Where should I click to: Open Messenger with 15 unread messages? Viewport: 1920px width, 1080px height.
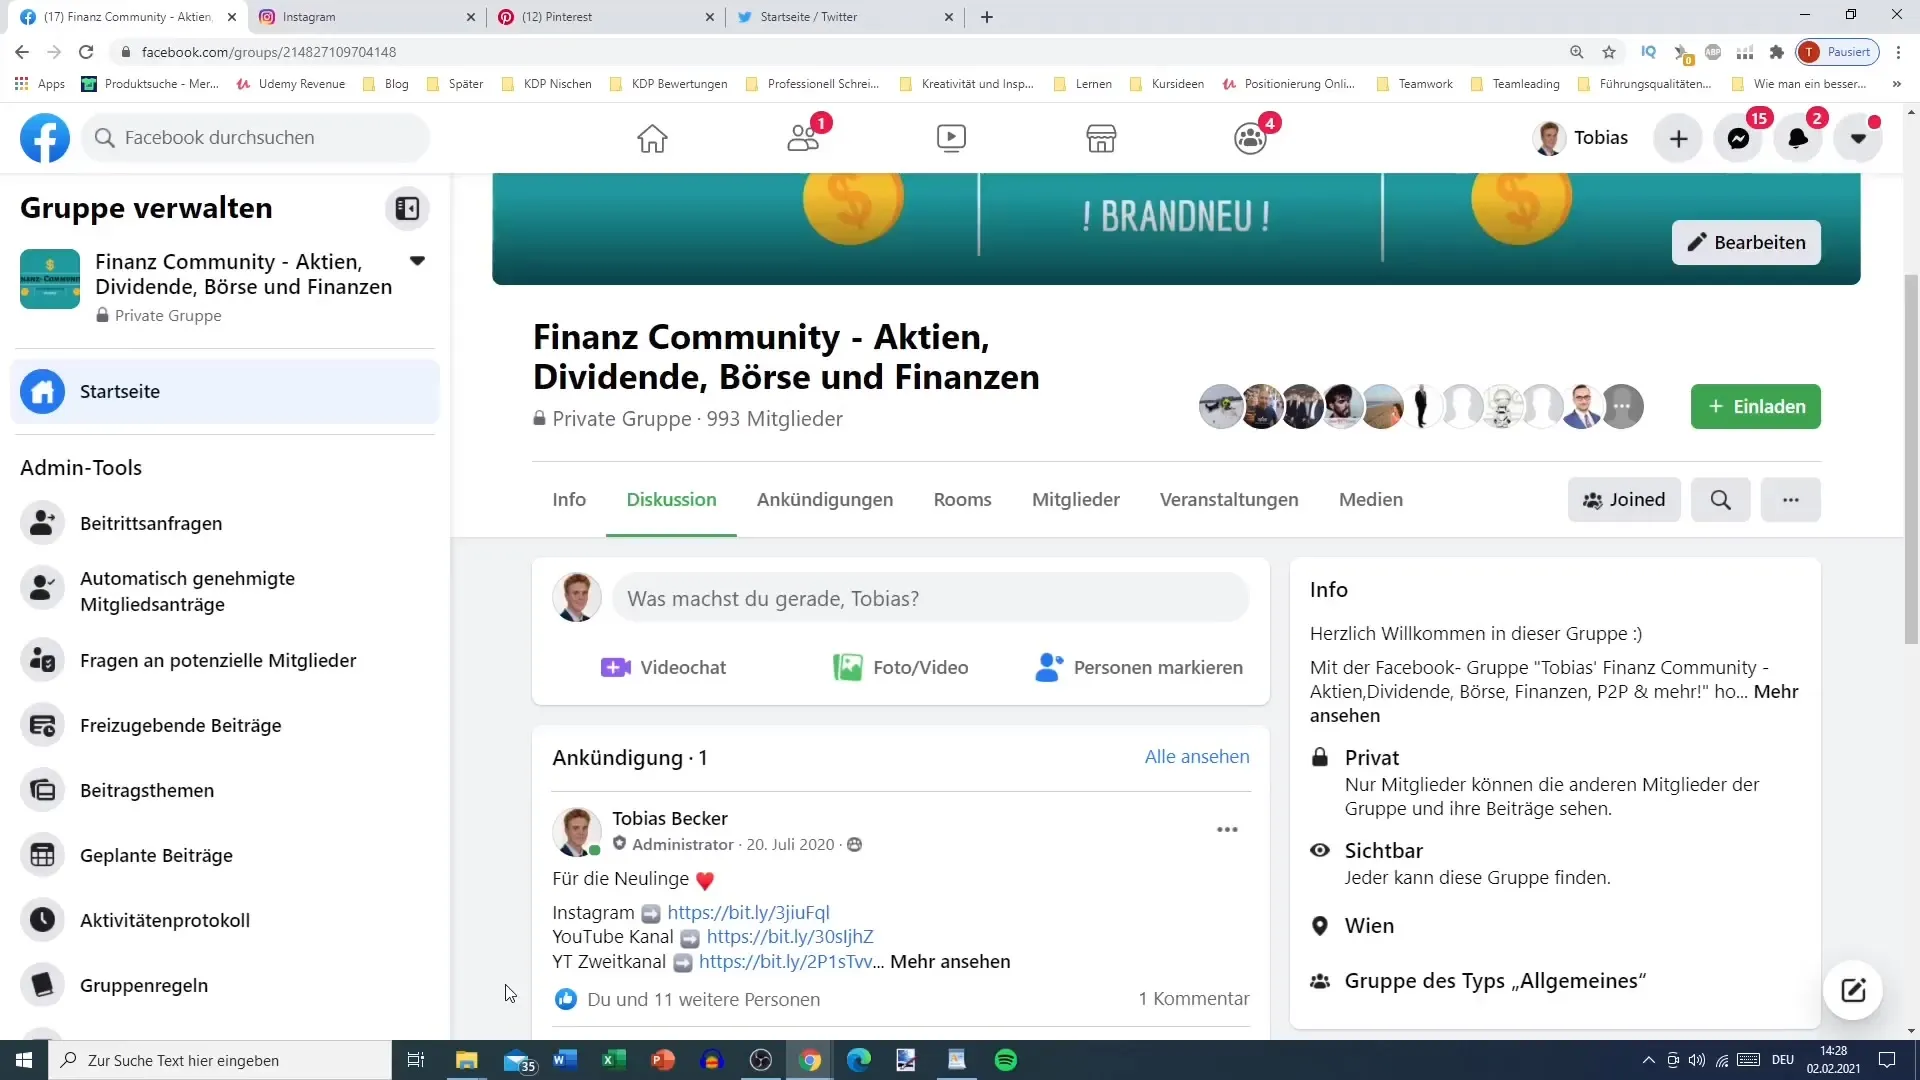1739,138
